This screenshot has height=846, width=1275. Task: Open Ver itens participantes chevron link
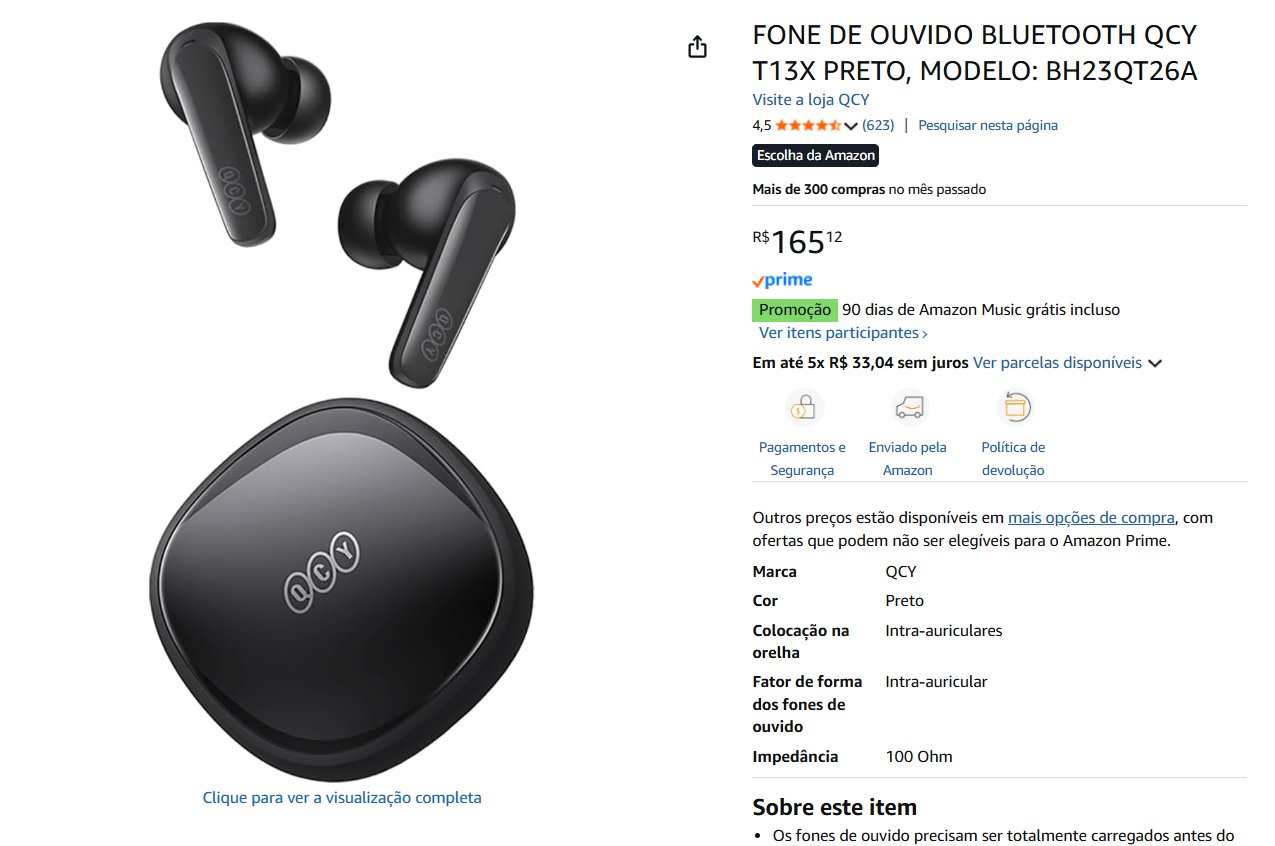pos(843,333)
